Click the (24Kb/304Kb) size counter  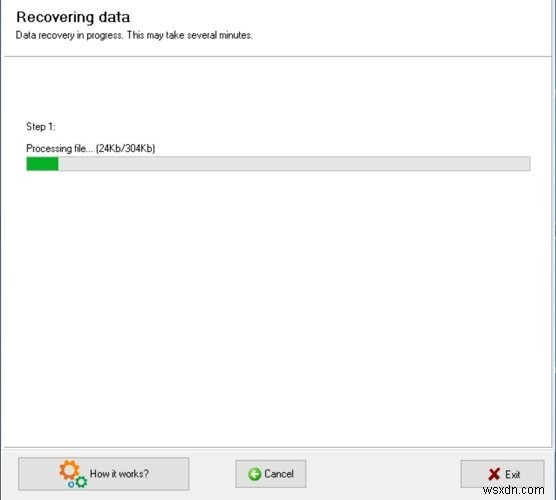pos(126,148)
